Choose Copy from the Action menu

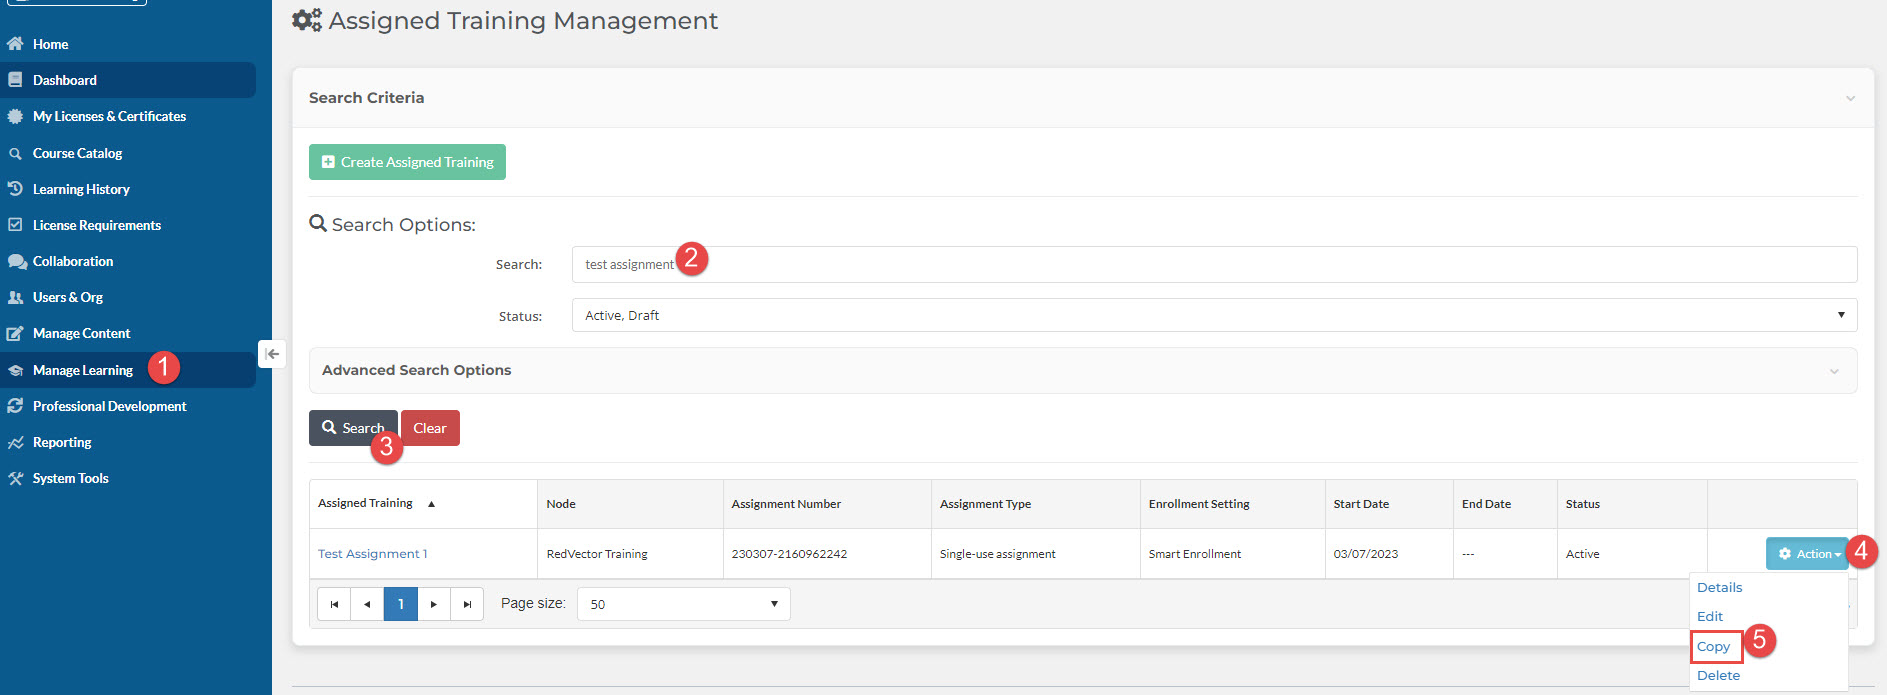click(x=1713, y=647)
